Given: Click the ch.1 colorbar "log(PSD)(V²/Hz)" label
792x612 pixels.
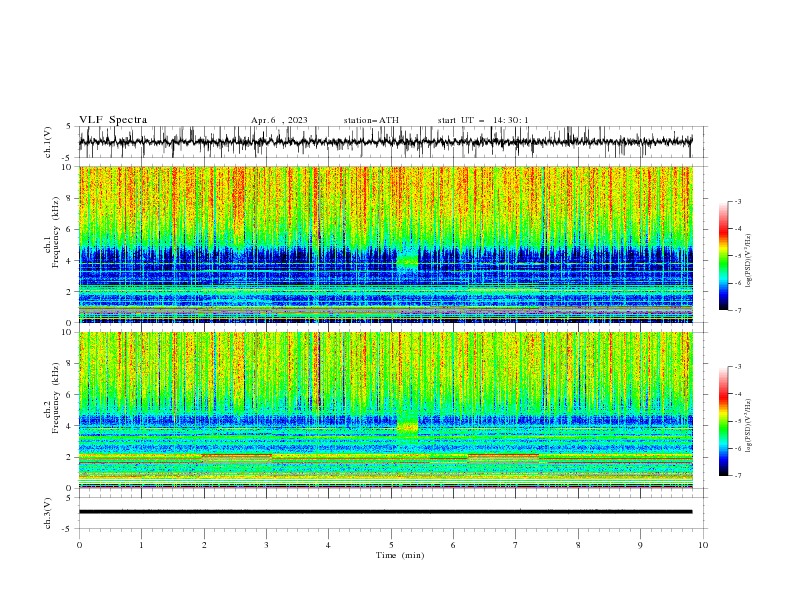Looking at the screenshot, I should coord(748,261).
